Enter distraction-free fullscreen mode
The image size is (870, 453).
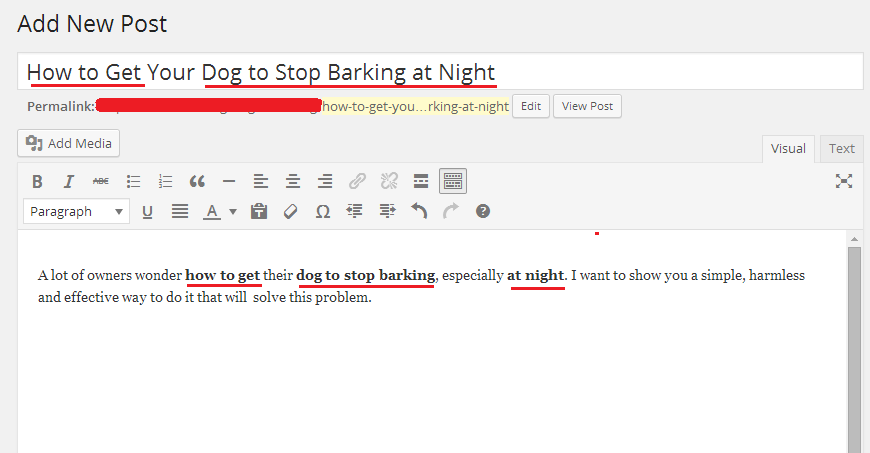[x=844, y=181]
